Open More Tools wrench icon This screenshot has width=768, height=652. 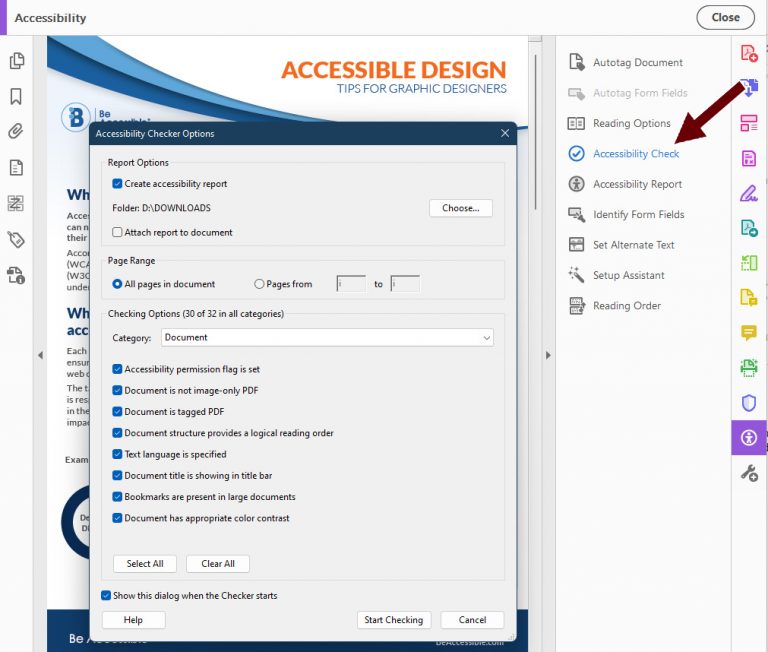(749, 473)
